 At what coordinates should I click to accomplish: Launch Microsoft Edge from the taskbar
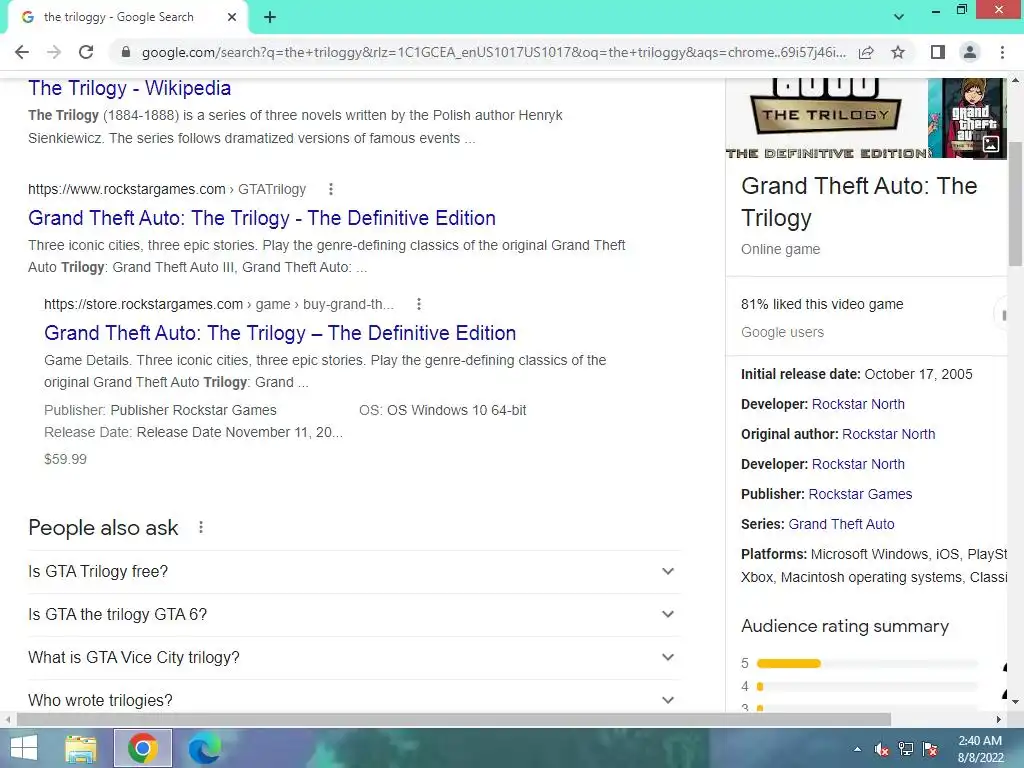204,748
